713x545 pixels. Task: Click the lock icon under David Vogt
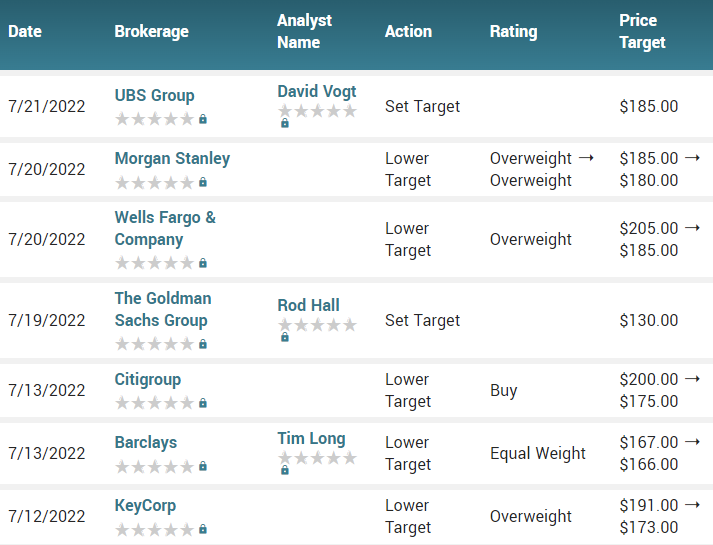[x=285, y=123]
